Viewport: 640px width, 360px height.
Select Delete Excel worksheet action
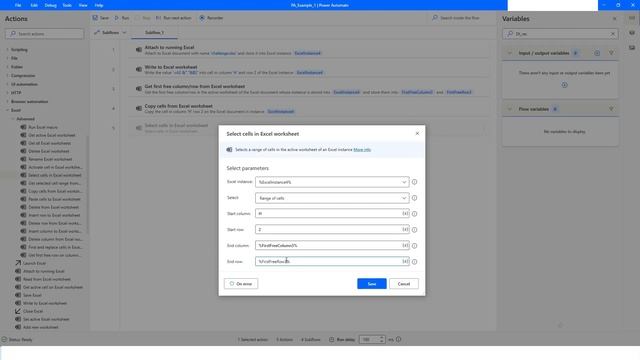(49, 151)
